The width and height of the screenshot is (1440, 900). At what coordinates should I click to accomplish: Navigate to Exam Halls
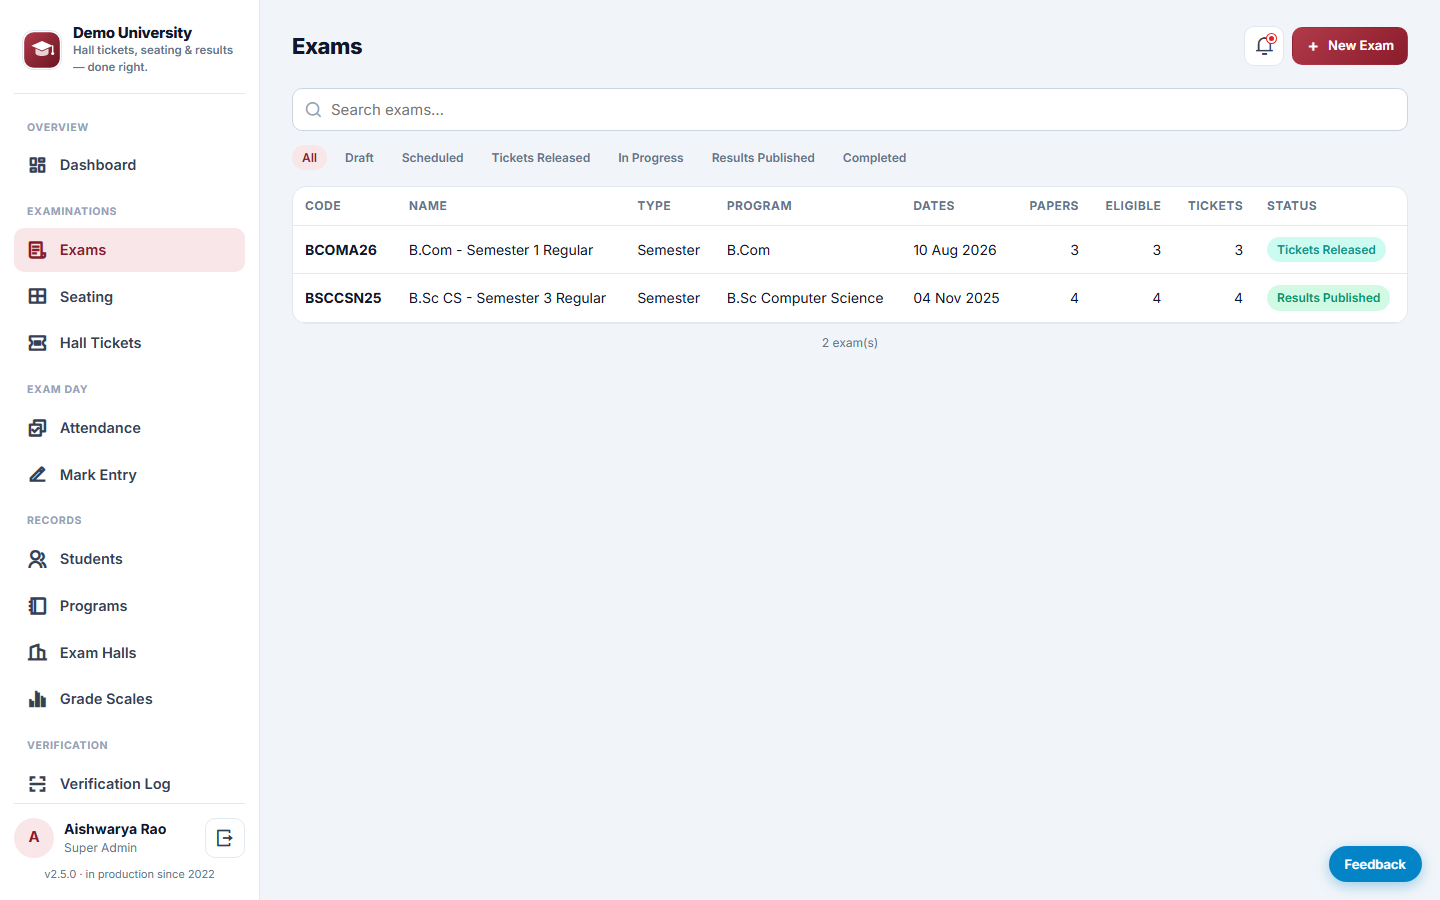130,653
